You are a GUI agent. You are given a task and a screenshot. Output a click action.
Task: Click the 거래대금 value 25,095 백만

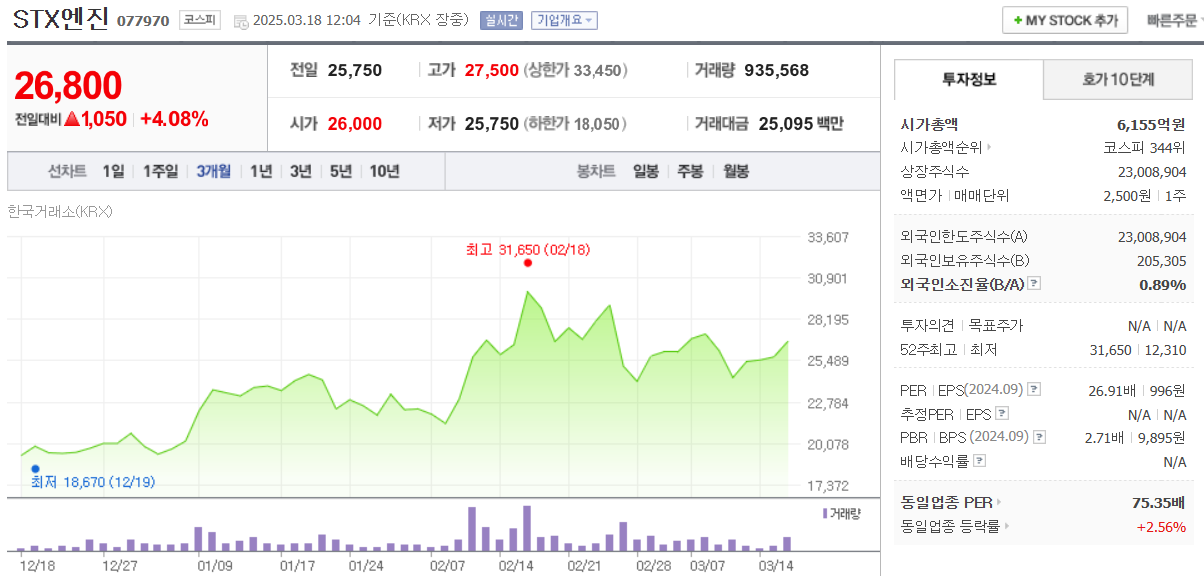[801, 124]
